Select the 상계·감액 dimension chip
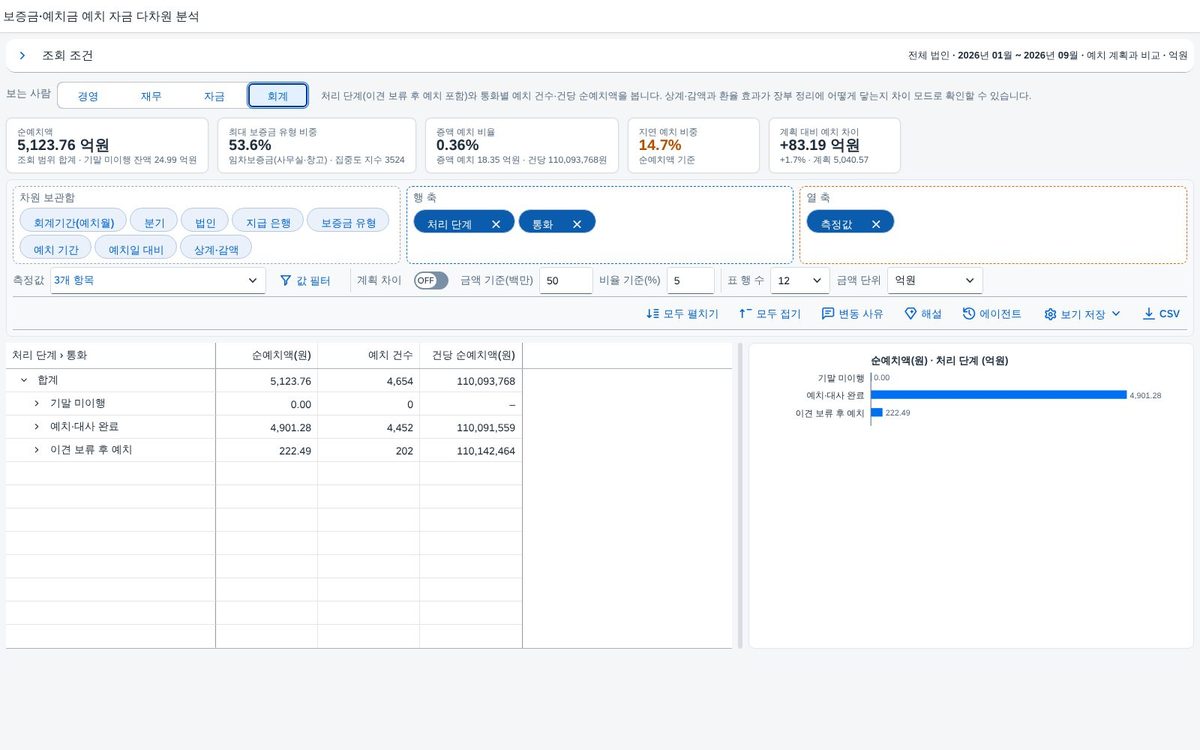 pos(216,248)
